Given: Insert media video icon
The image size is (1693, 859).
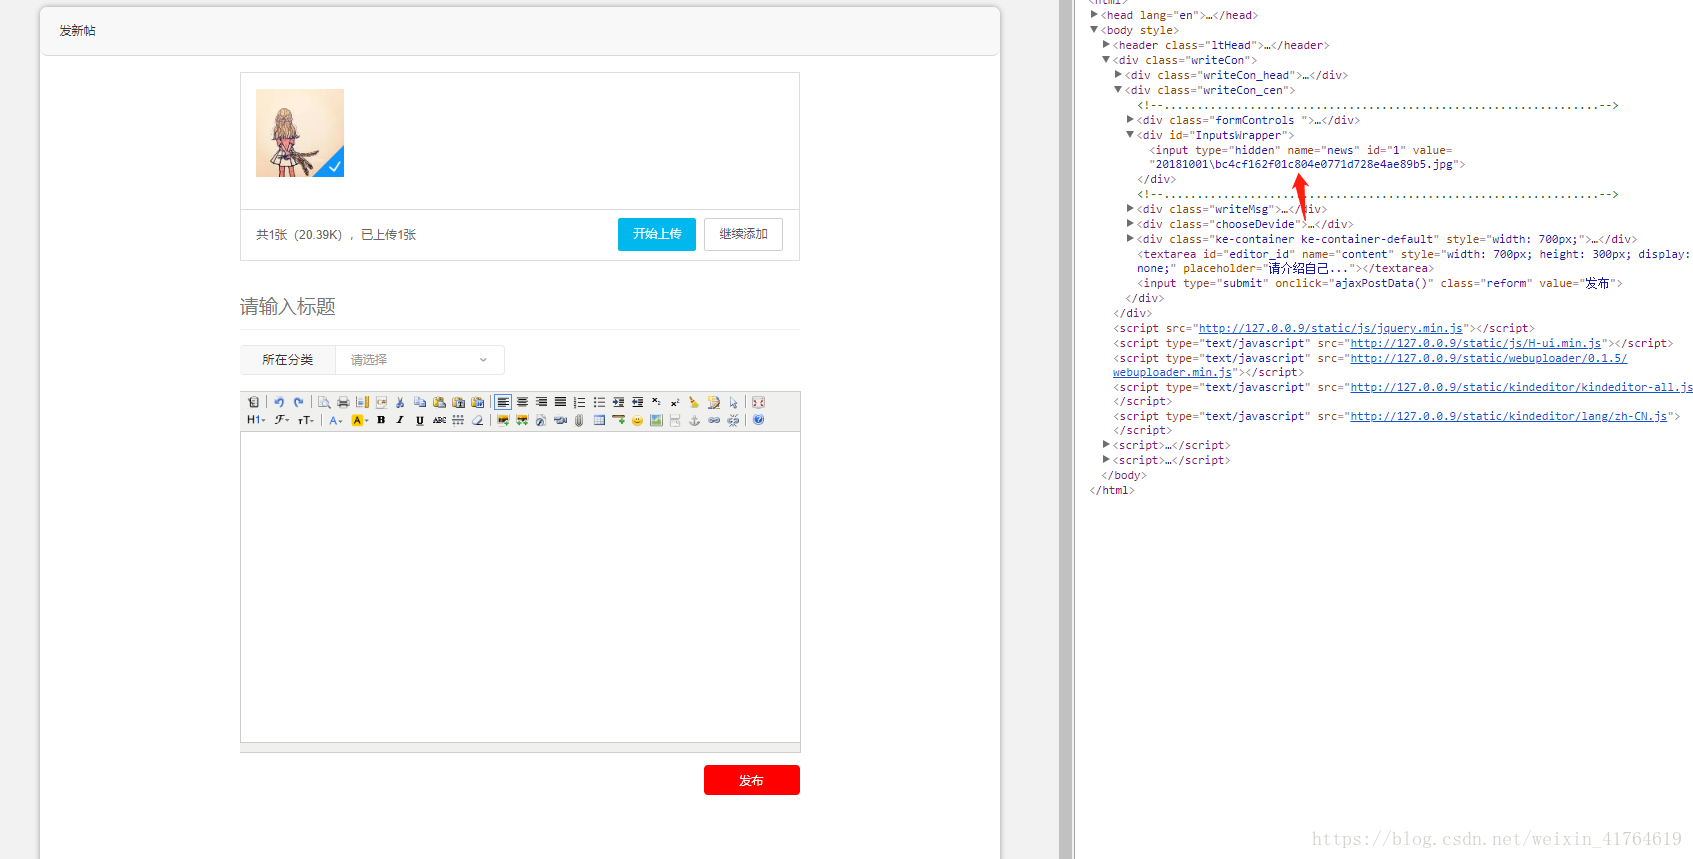Looking at the screenshot, I should 560,420.
